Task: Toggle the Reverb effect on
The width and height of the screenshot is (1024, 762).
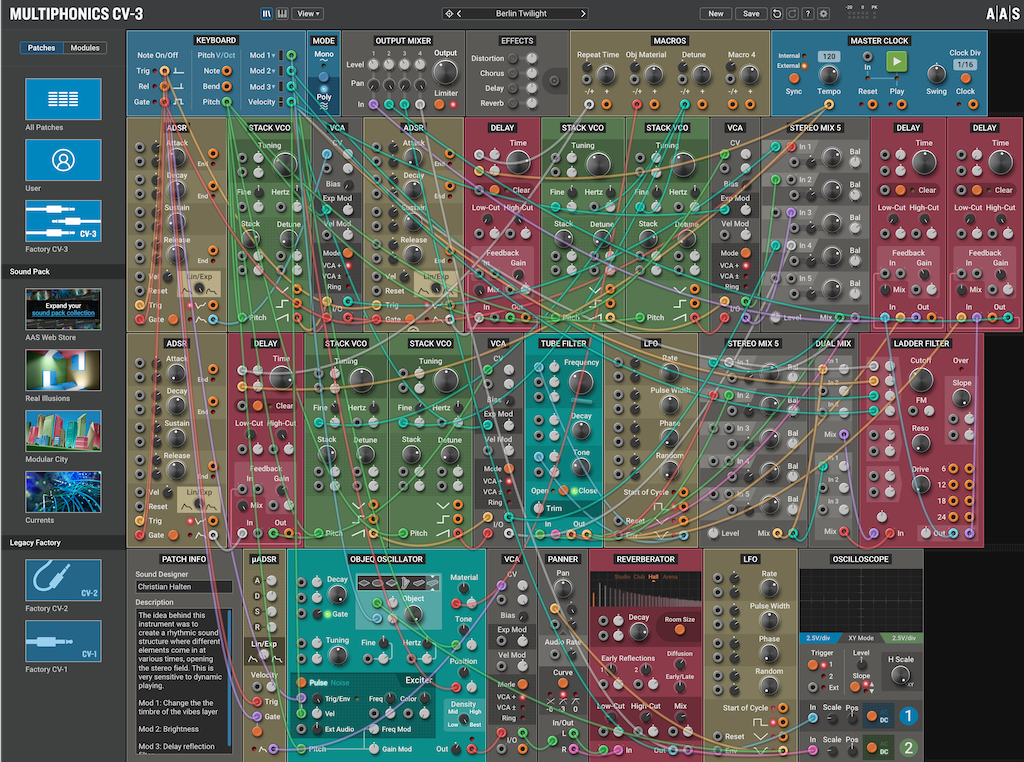Action: click(513, 103)
